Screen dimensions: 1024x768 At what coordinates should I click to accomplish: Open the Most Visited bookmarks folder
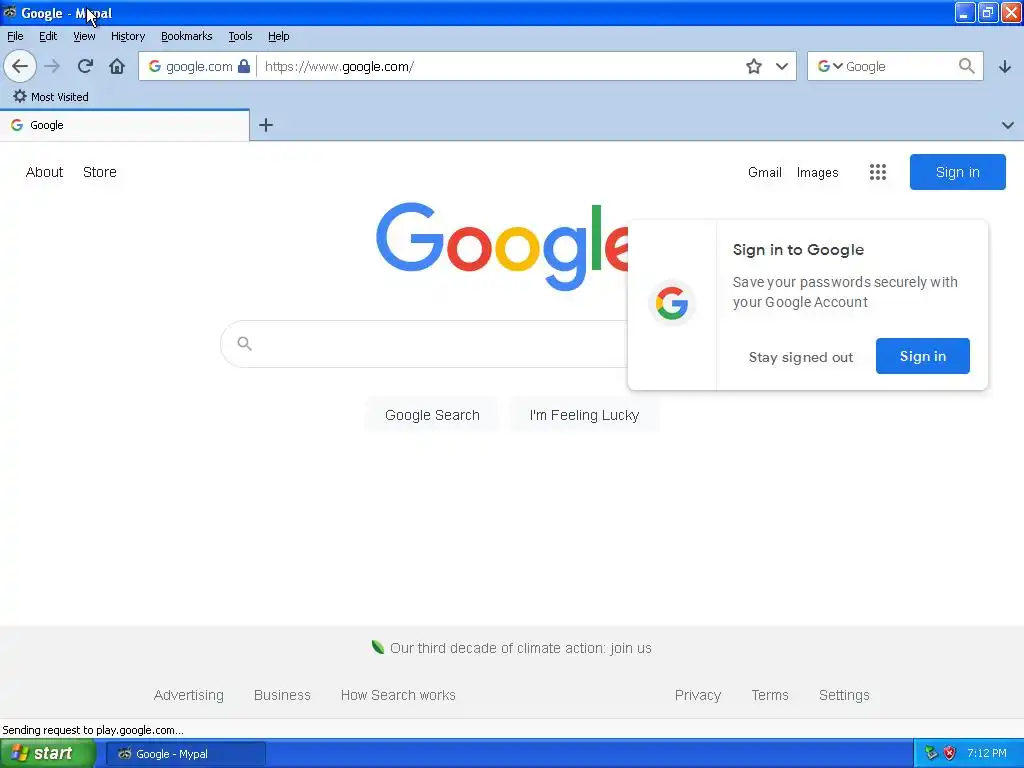coord(51,97)
